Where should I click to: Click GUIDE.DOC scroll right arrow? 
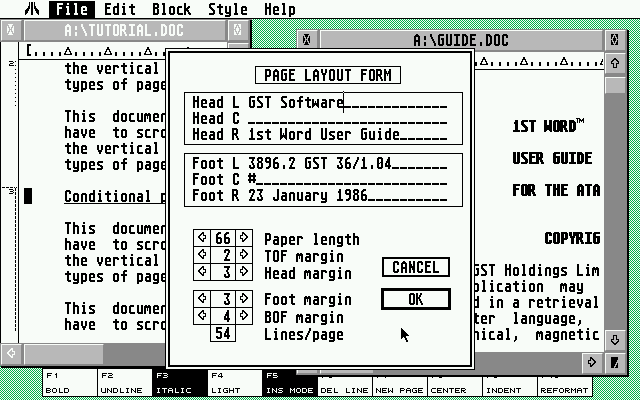pos(592,362)
